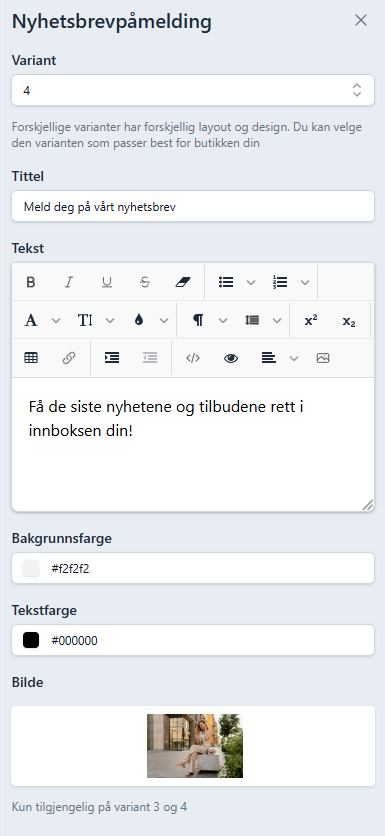Decrease paragraph indent
Screen dimensions: 385x836
click(x=150, y=358)
